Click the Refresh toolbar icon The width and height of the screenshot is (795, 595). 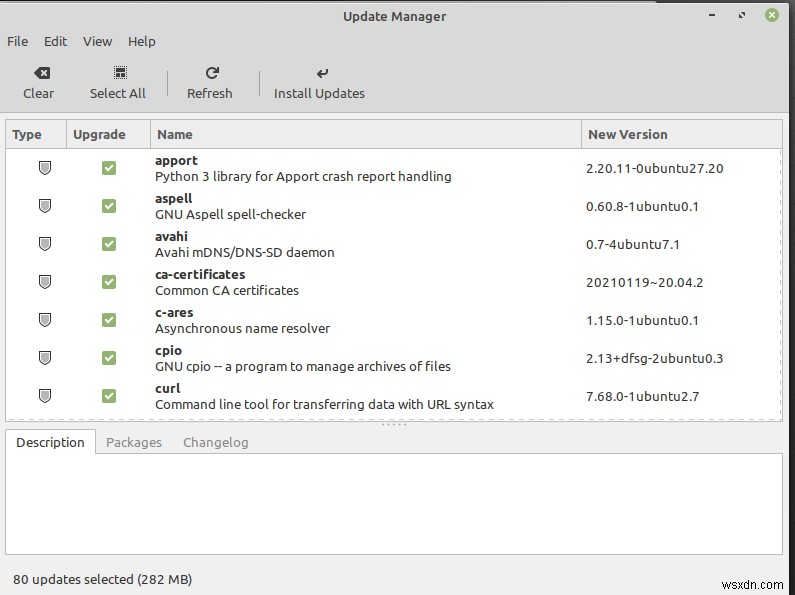pos(212,73)
